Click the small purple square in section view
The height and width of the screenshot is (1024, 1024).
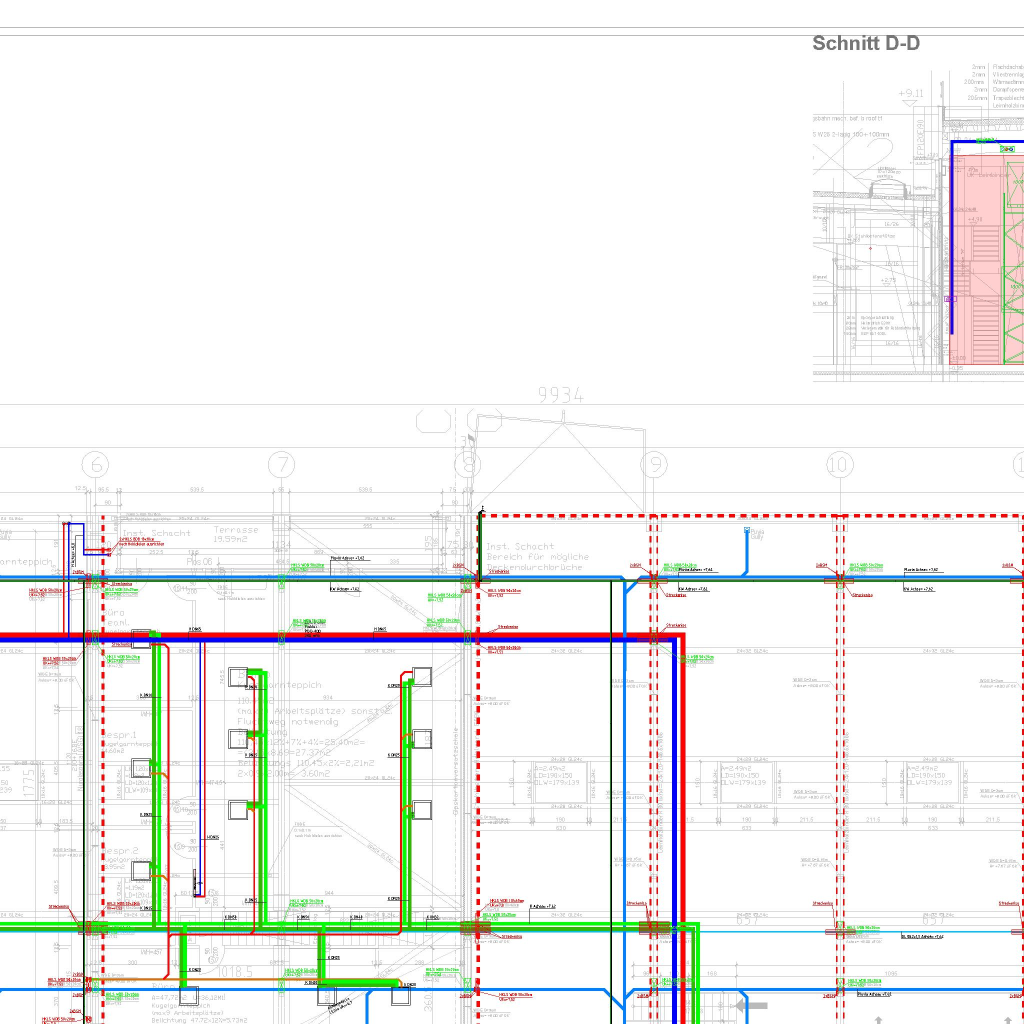tap(950, 298)
